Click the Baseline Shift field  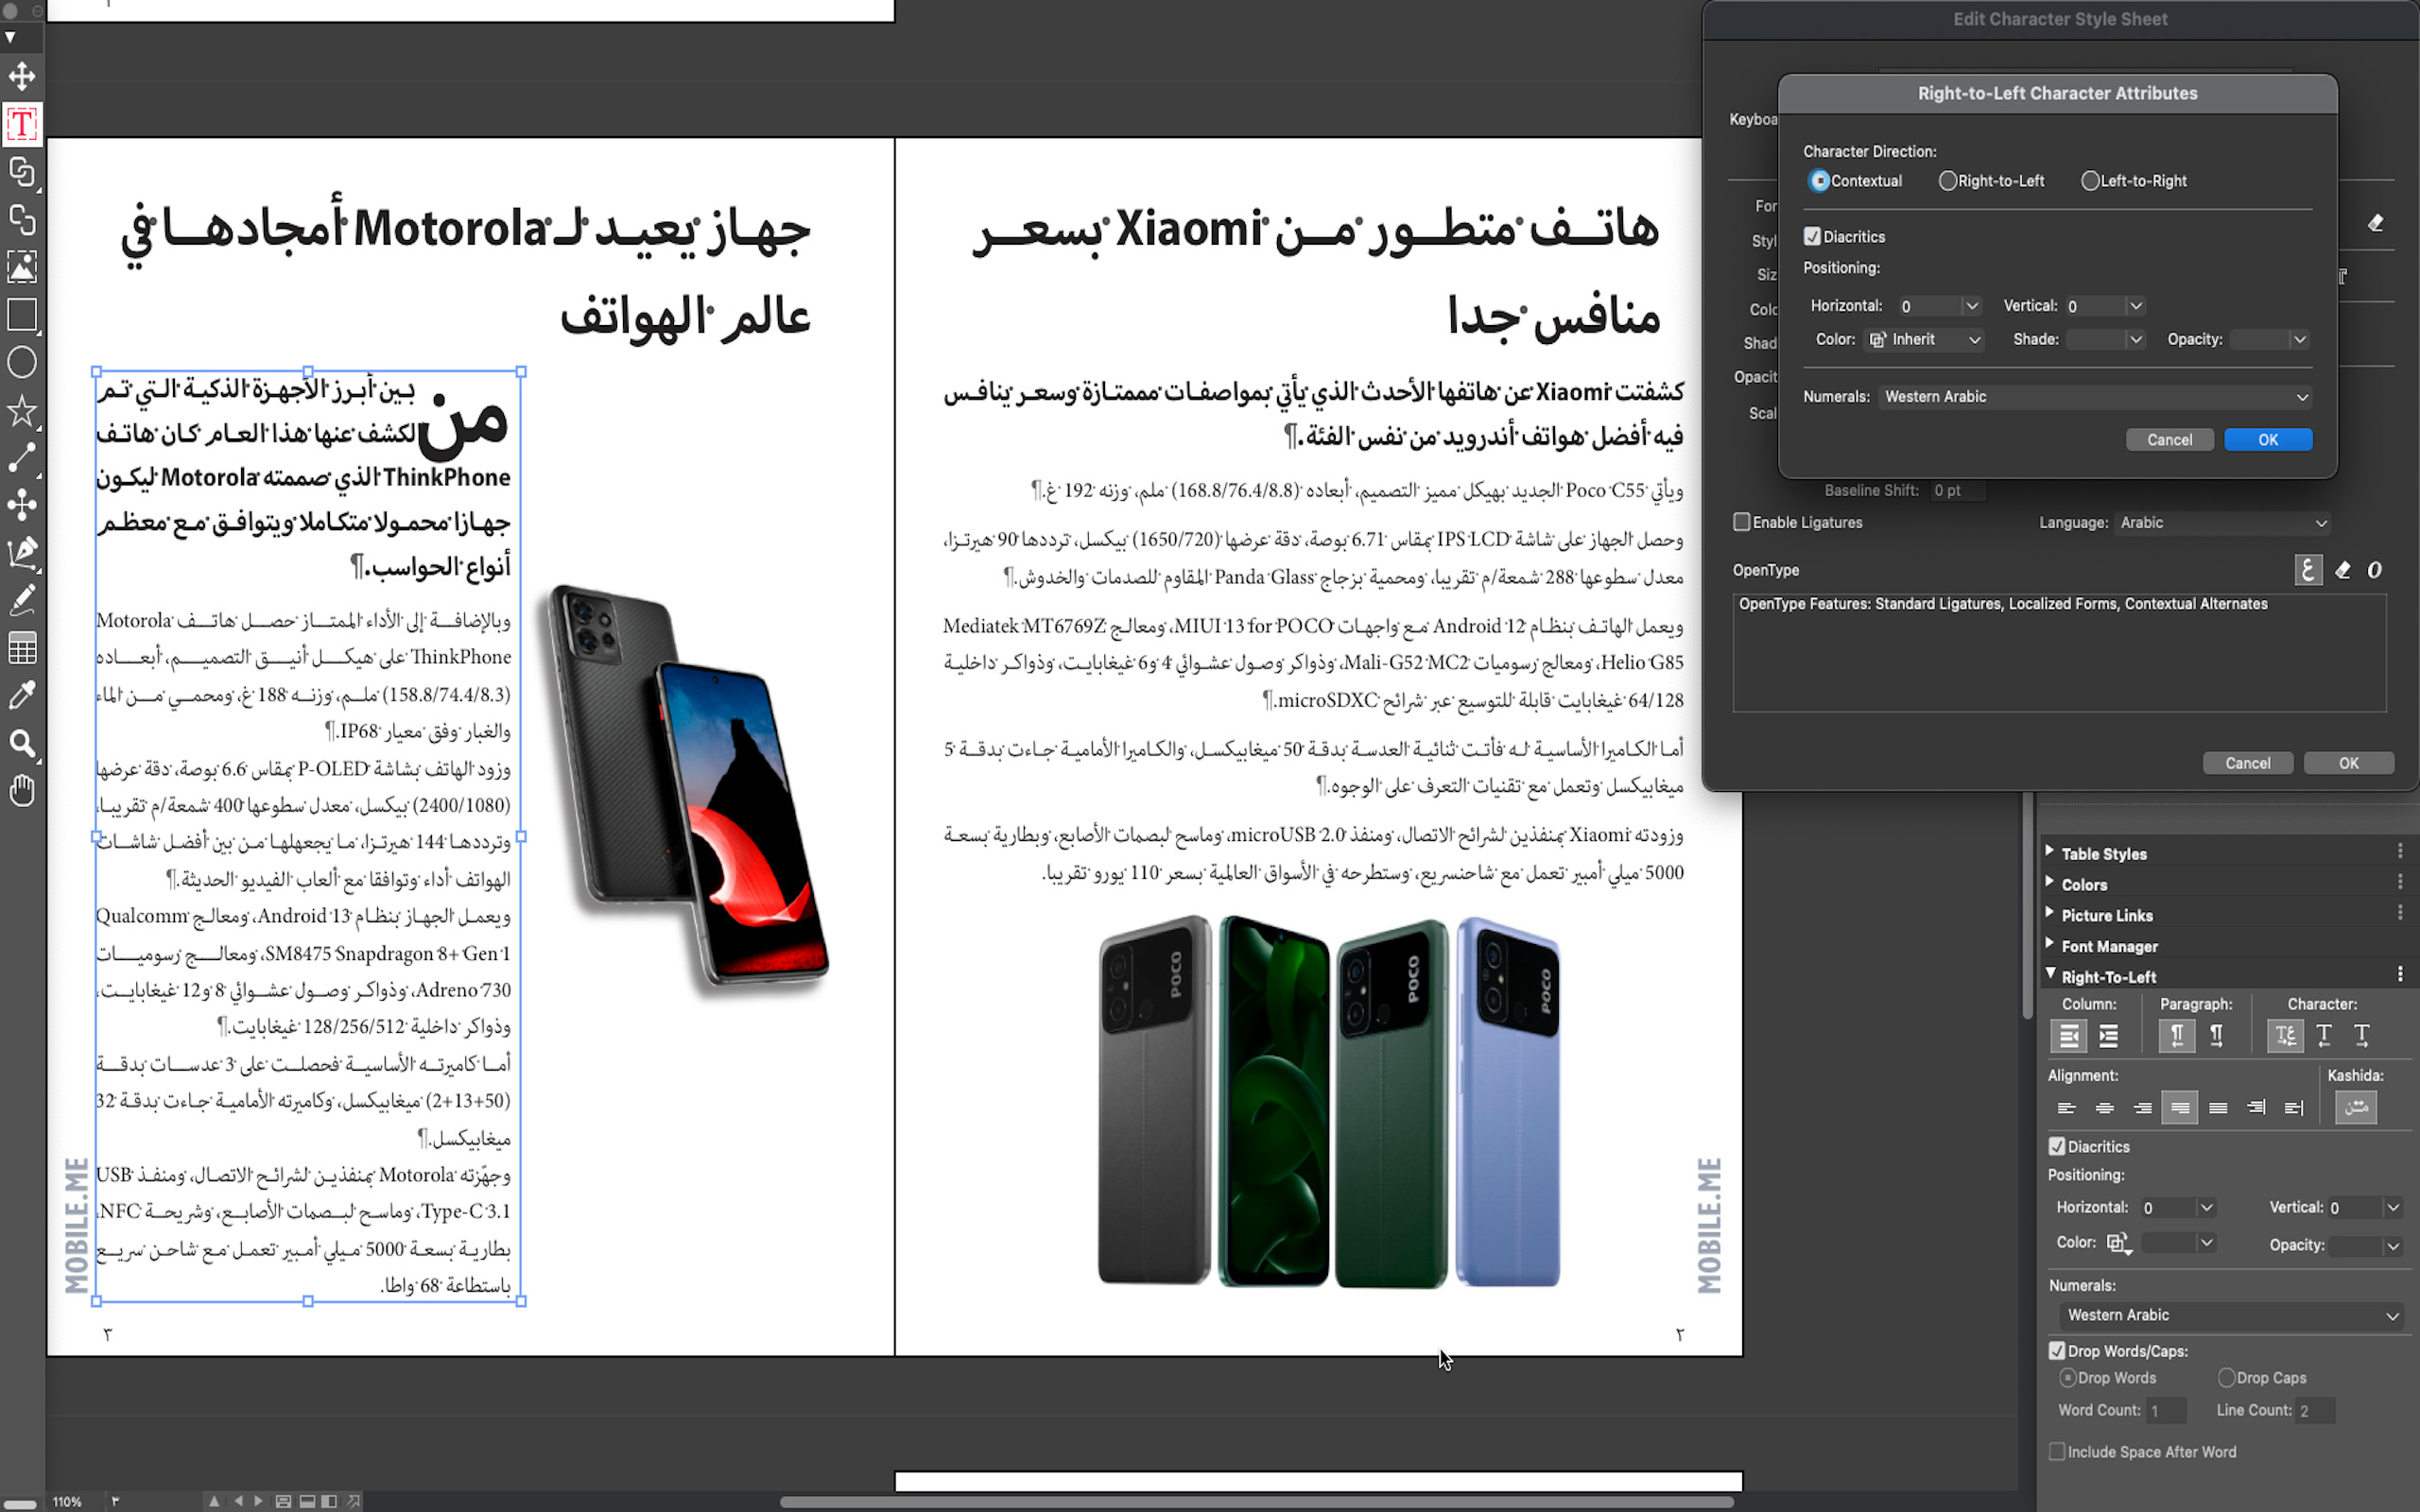(1957, 491)
